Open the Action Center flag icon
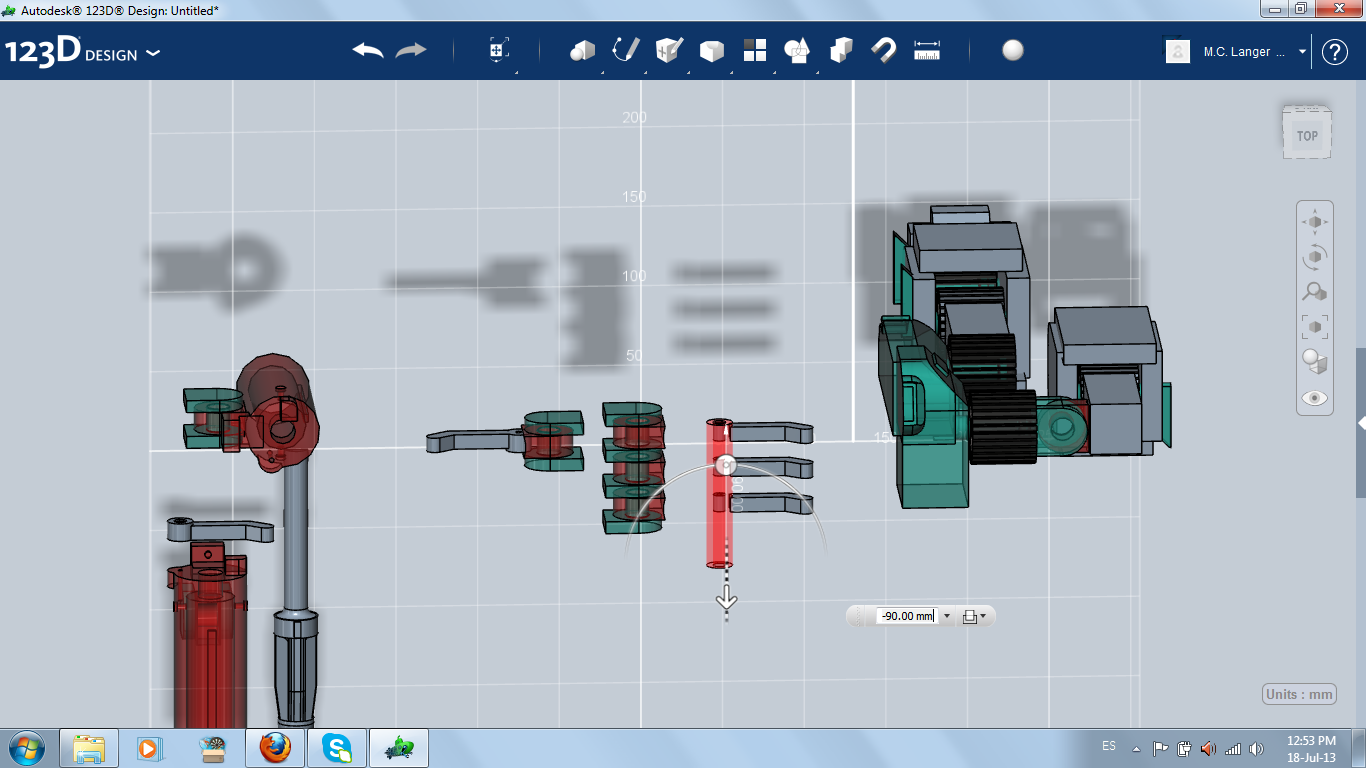 [1160, 748]
